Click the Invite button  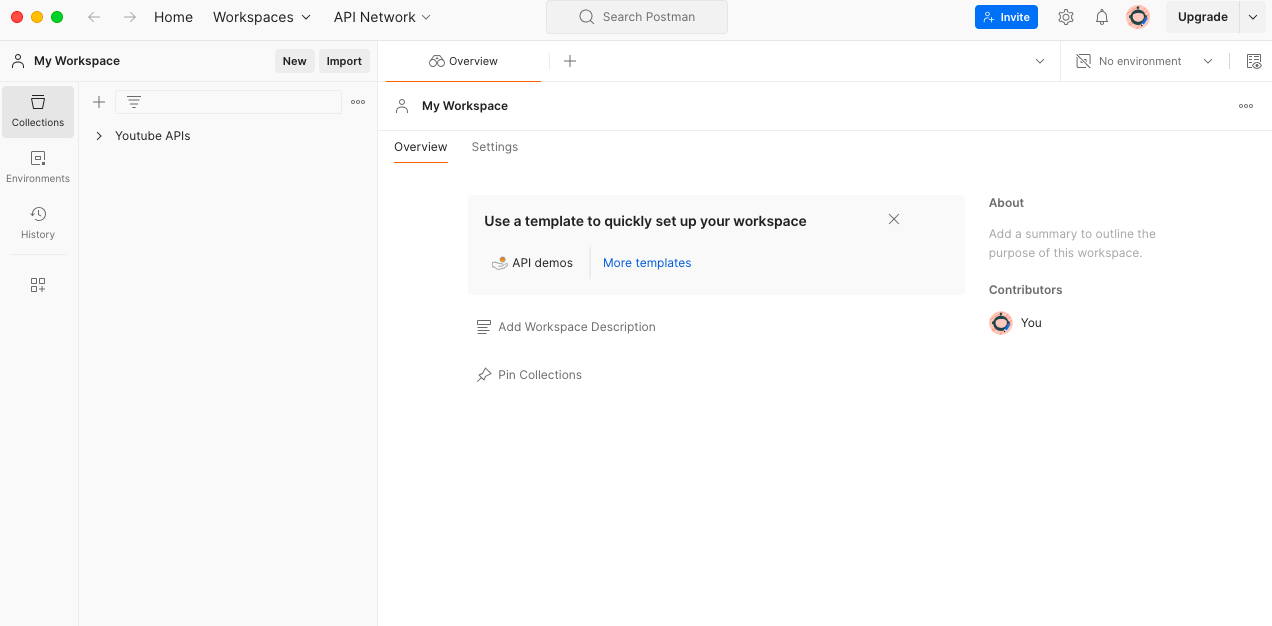coord(1006,17)
